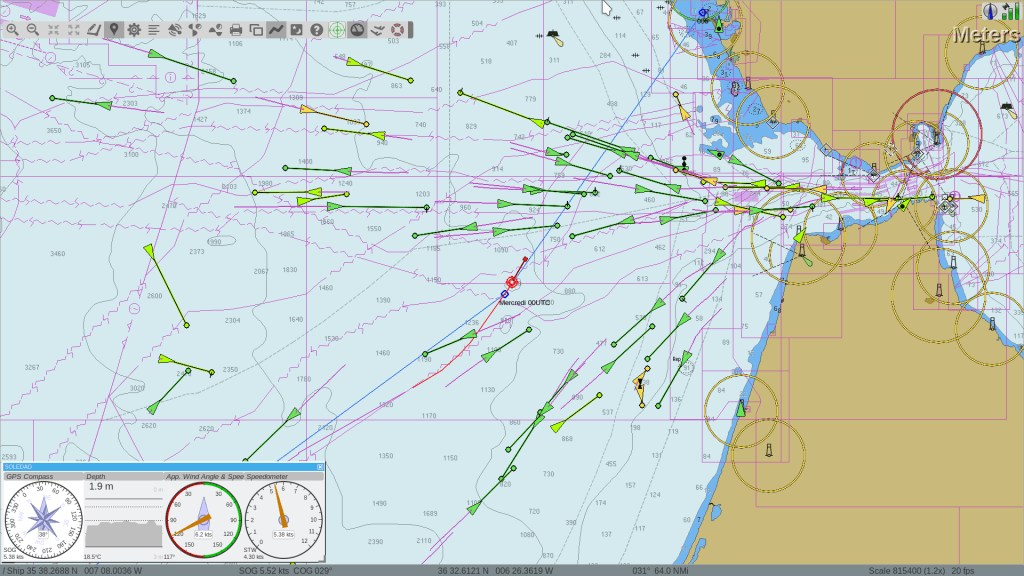
Task: Click the green GPS signal bars indicator
Action: click(x=1010, y=11)
